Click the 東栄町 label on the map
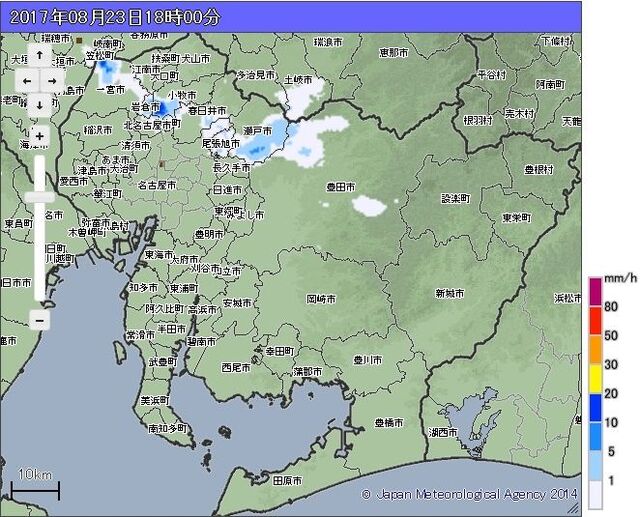This screenshot has width=640, height=517. pos(517,218)
